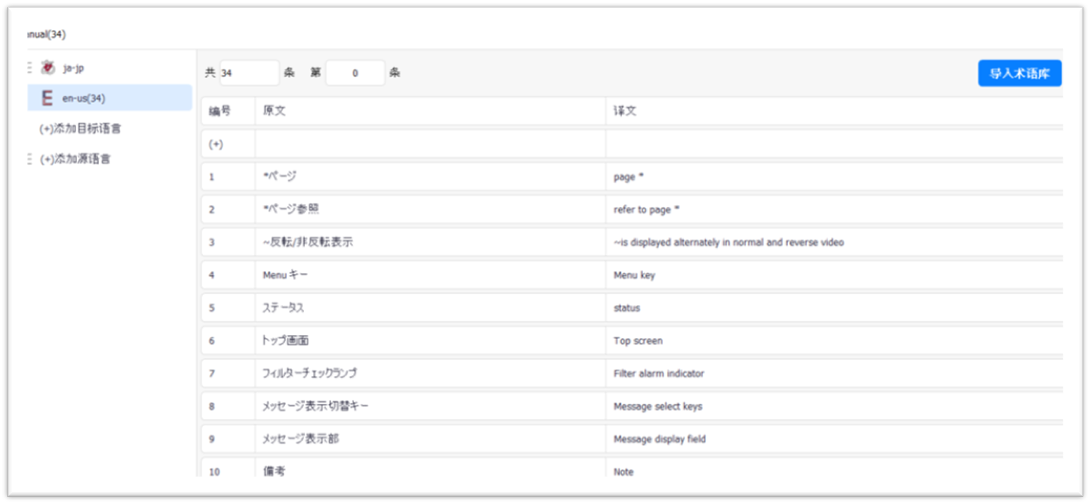Click the entry number field showing 0
This screenshot has height=504, width=1090.
(x=355, y=73)
